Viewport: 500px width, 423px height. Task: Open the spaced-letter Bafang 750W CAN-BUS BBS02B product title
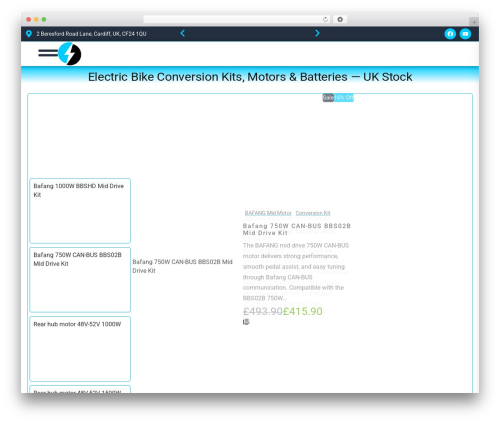pos(296,229)
